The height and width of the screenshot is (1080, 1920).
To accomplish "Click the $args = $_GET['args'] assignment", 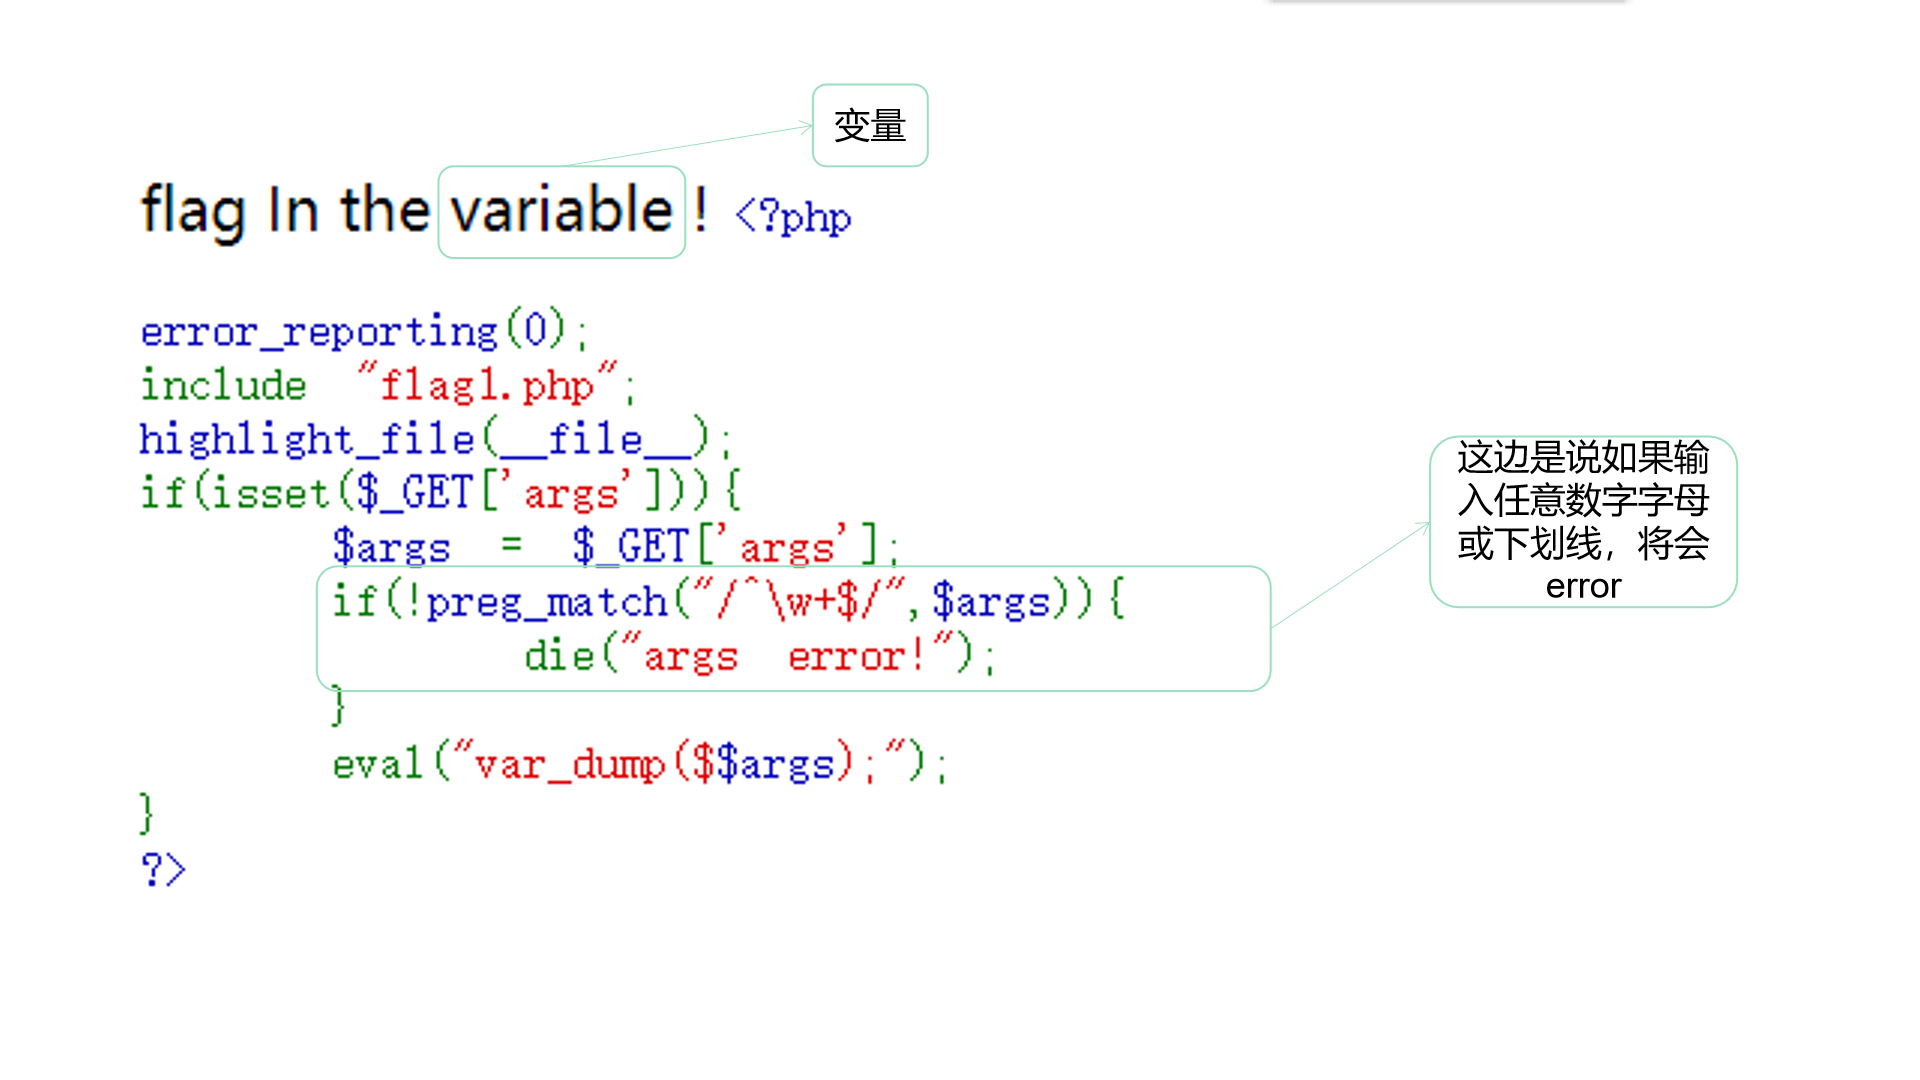I will 614,547.
